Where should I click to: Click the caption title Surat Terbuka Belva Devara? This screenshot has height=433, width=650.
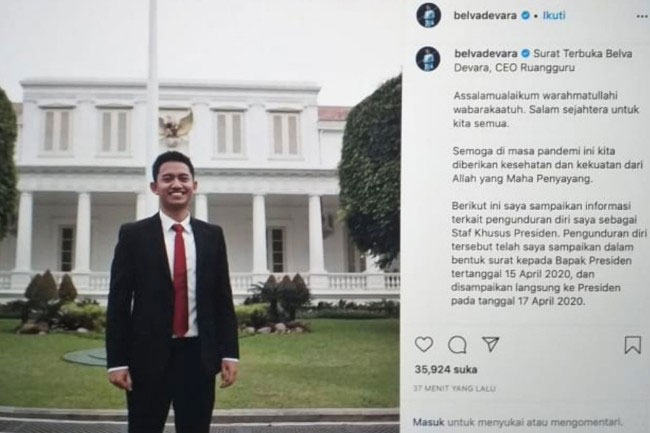[x=543, y=60]
